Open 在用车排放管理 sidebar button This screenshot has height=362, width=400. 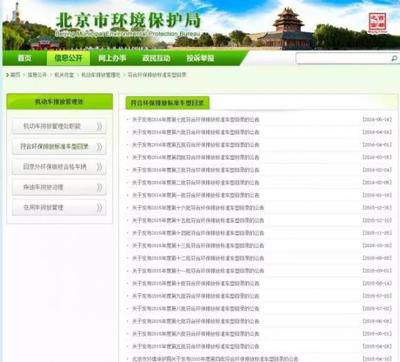(x=59, y=208)
